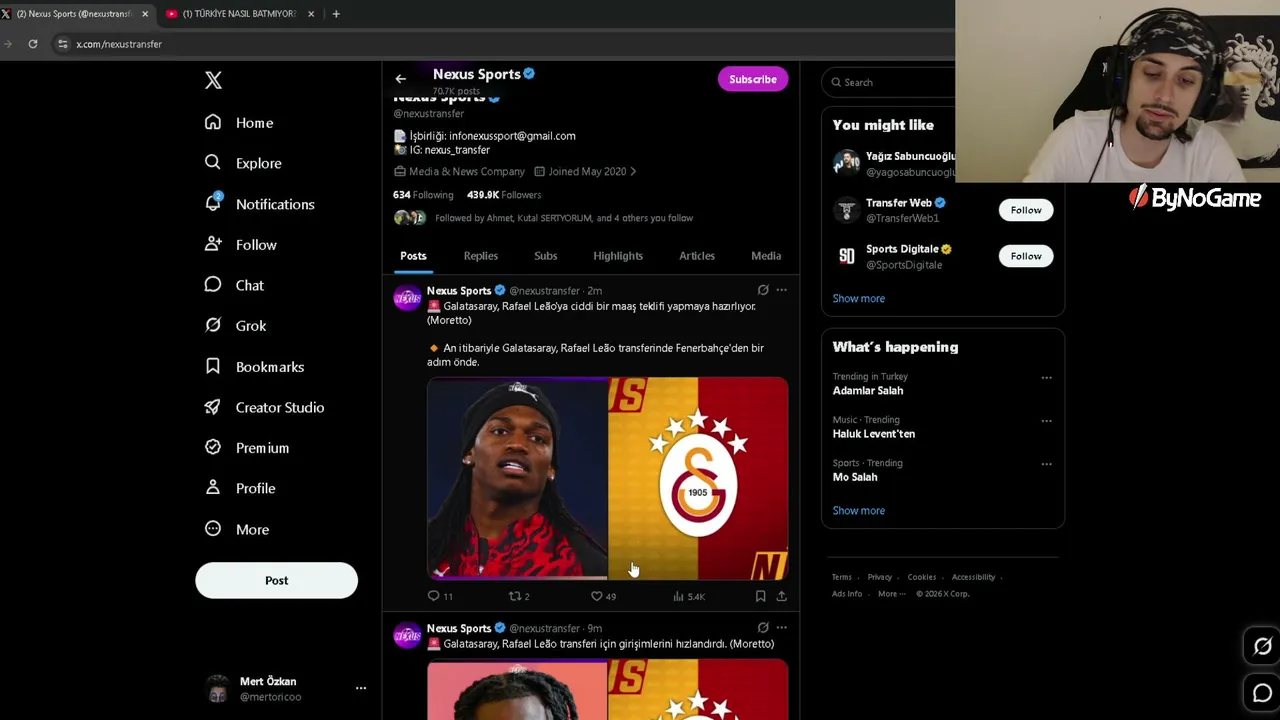Open the Notifications bell
The image size is (1280, 720).
[x=213, y=203]
